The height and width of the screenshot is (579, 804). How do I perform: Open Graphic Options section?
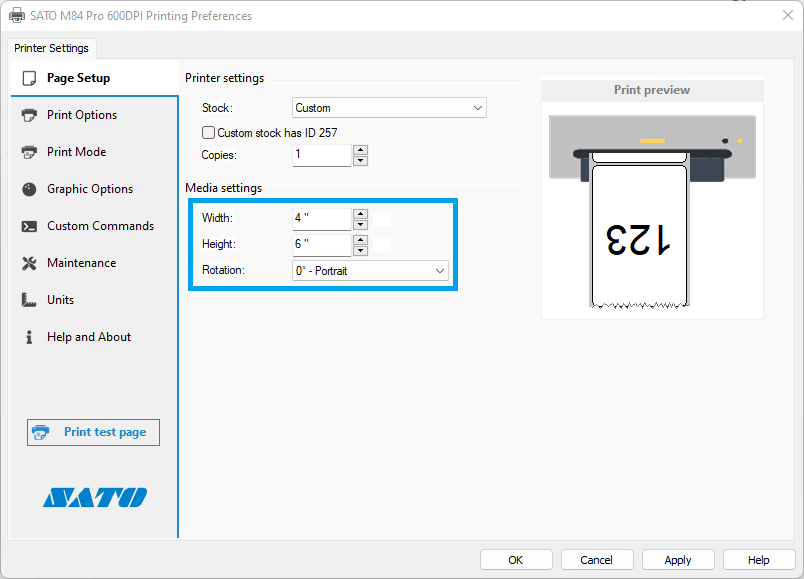coord(94,189)
